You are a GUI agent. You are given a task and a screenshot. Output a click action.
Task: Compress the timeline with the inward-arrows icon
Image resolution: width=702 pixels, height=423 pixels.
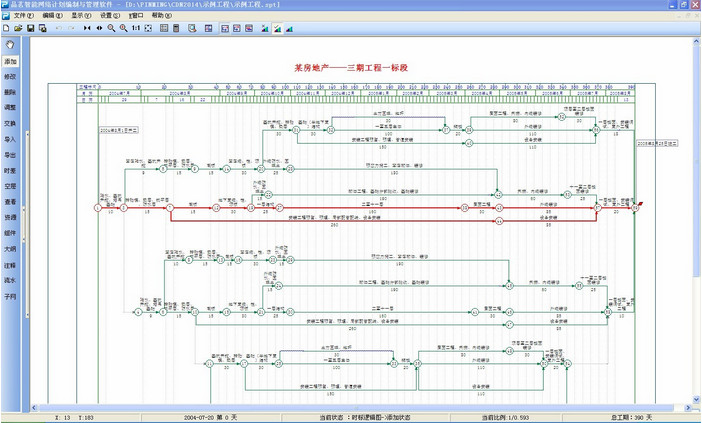coord(87,28)
